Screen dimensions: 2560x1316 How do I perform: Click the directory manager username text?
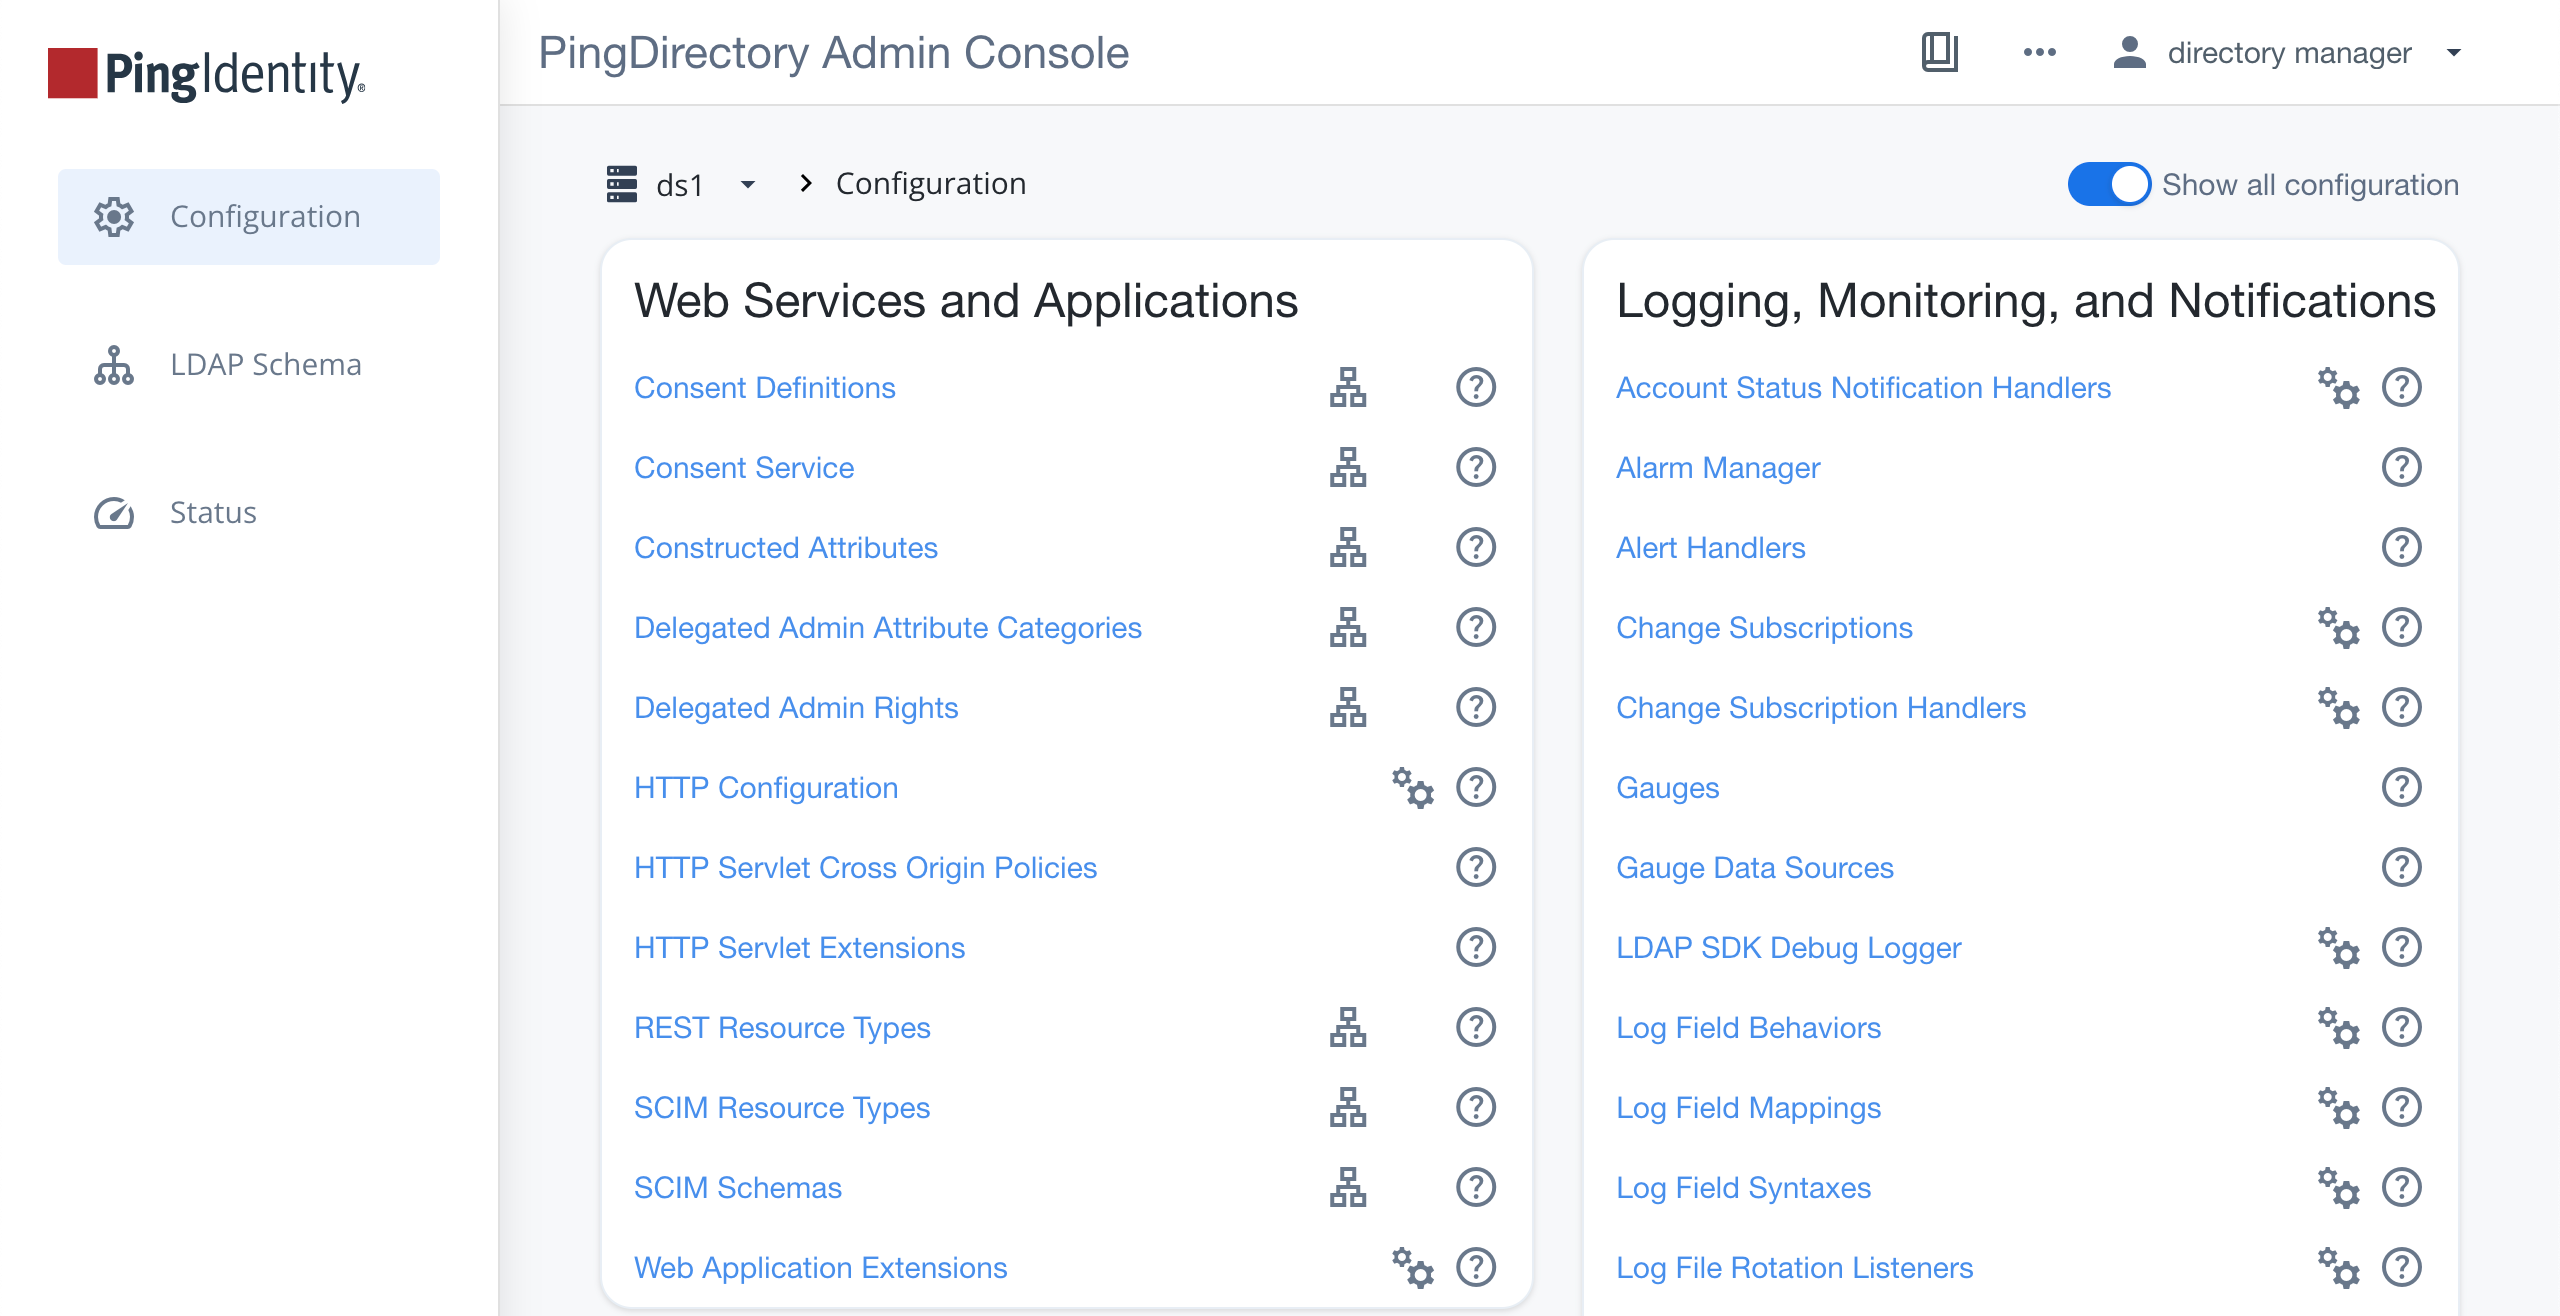pyautogui.click(x=2290, y=53)
